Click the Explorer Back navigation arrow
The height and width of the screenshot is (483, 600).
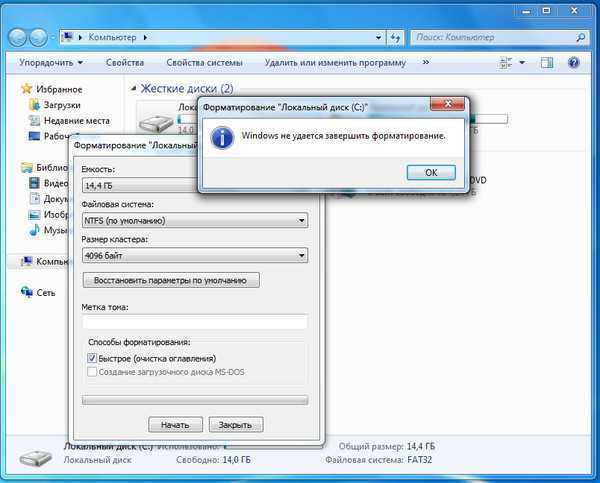pyautogui.click(x=17, y=38)
